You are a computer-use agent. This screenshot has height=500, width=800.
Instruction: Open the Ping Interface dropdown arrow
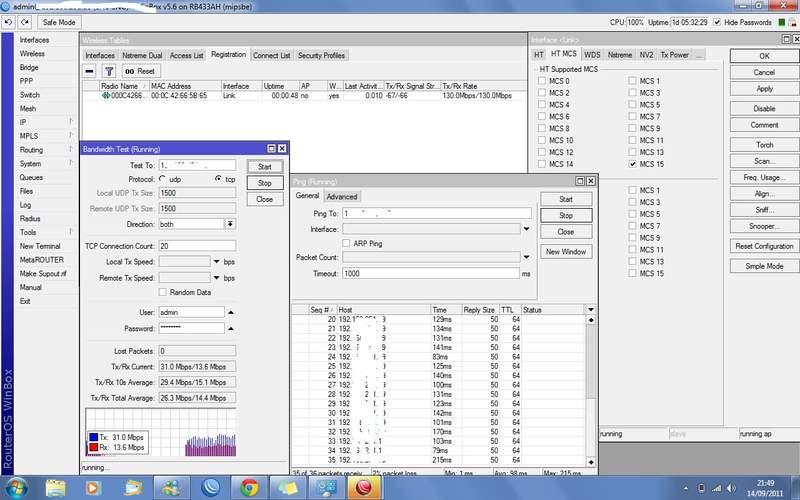tap(527, 229)
